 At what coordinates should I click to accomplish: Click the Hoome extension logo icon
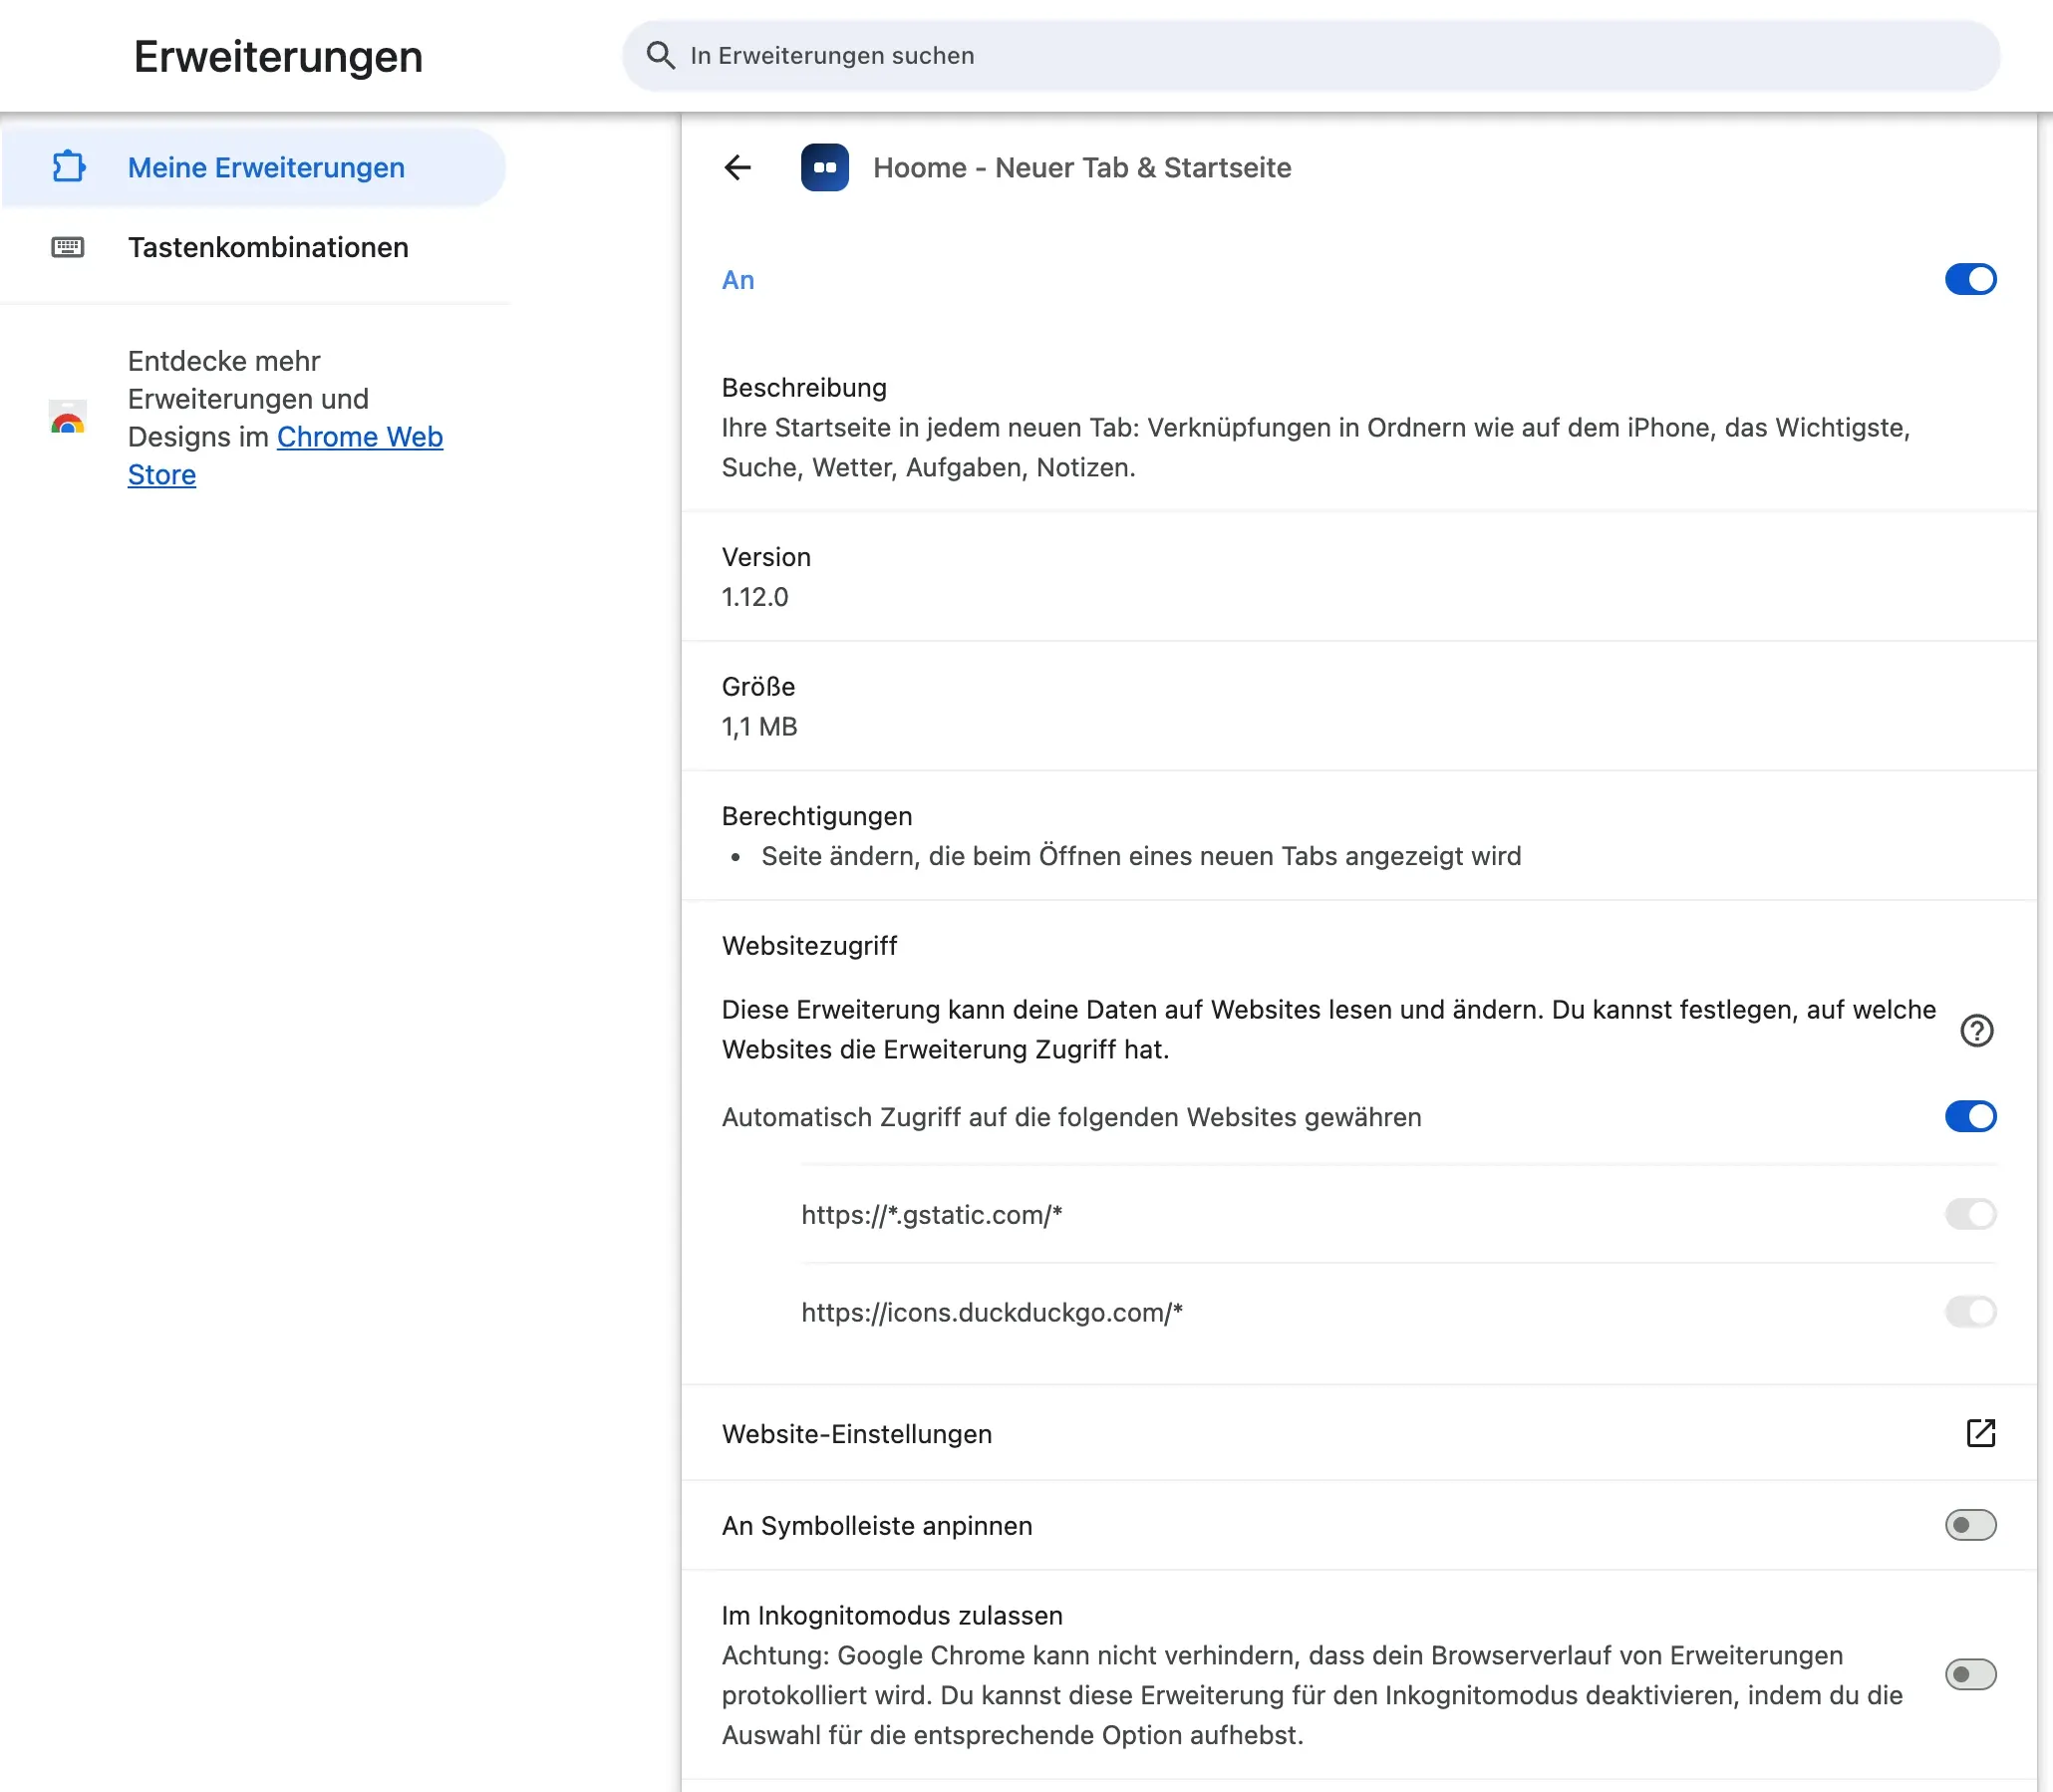tap(824, 167)
